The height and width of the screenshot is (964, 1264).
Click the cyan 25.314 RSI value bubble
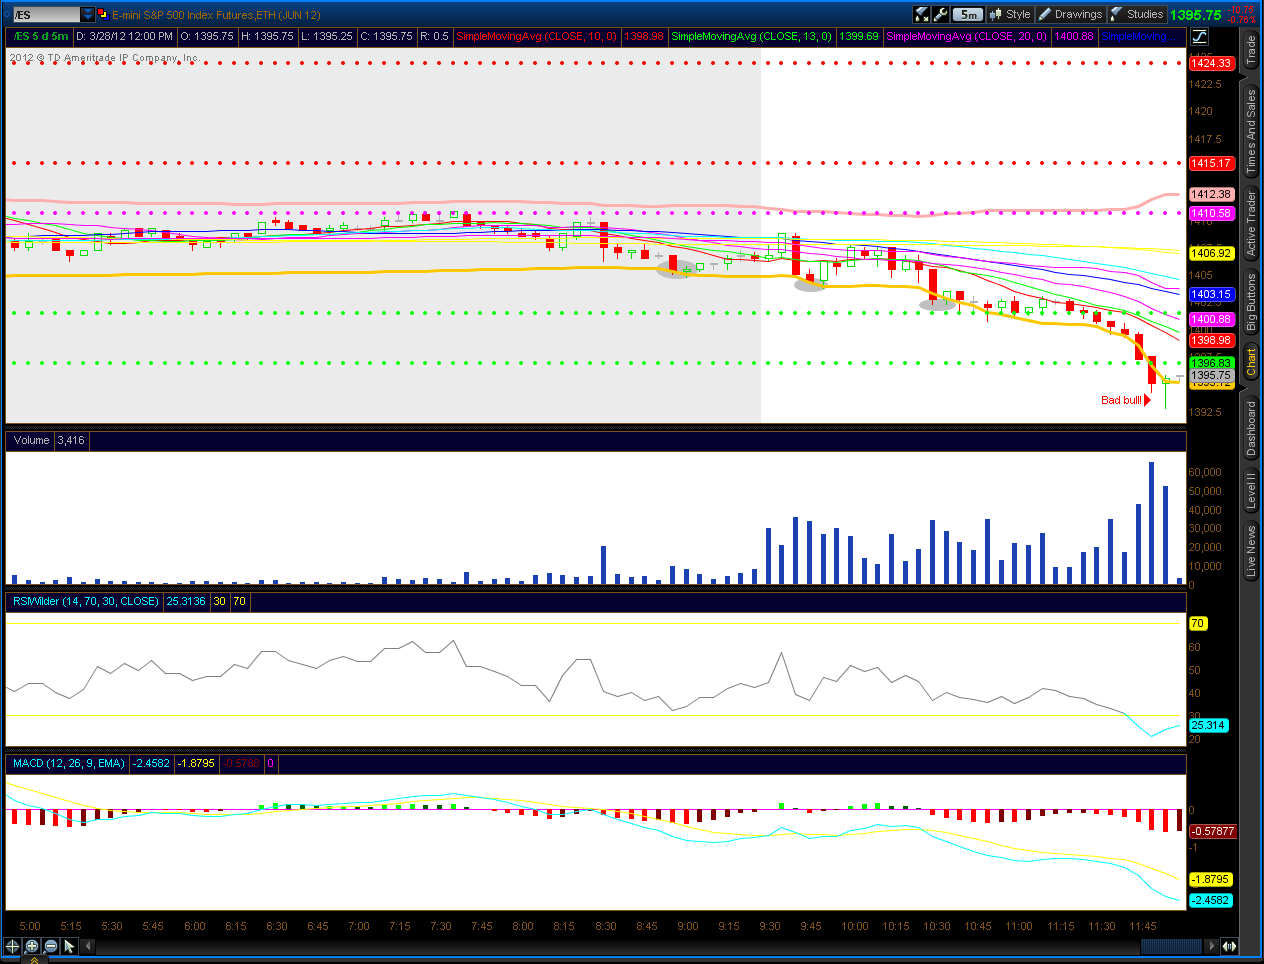point(1208,725)
